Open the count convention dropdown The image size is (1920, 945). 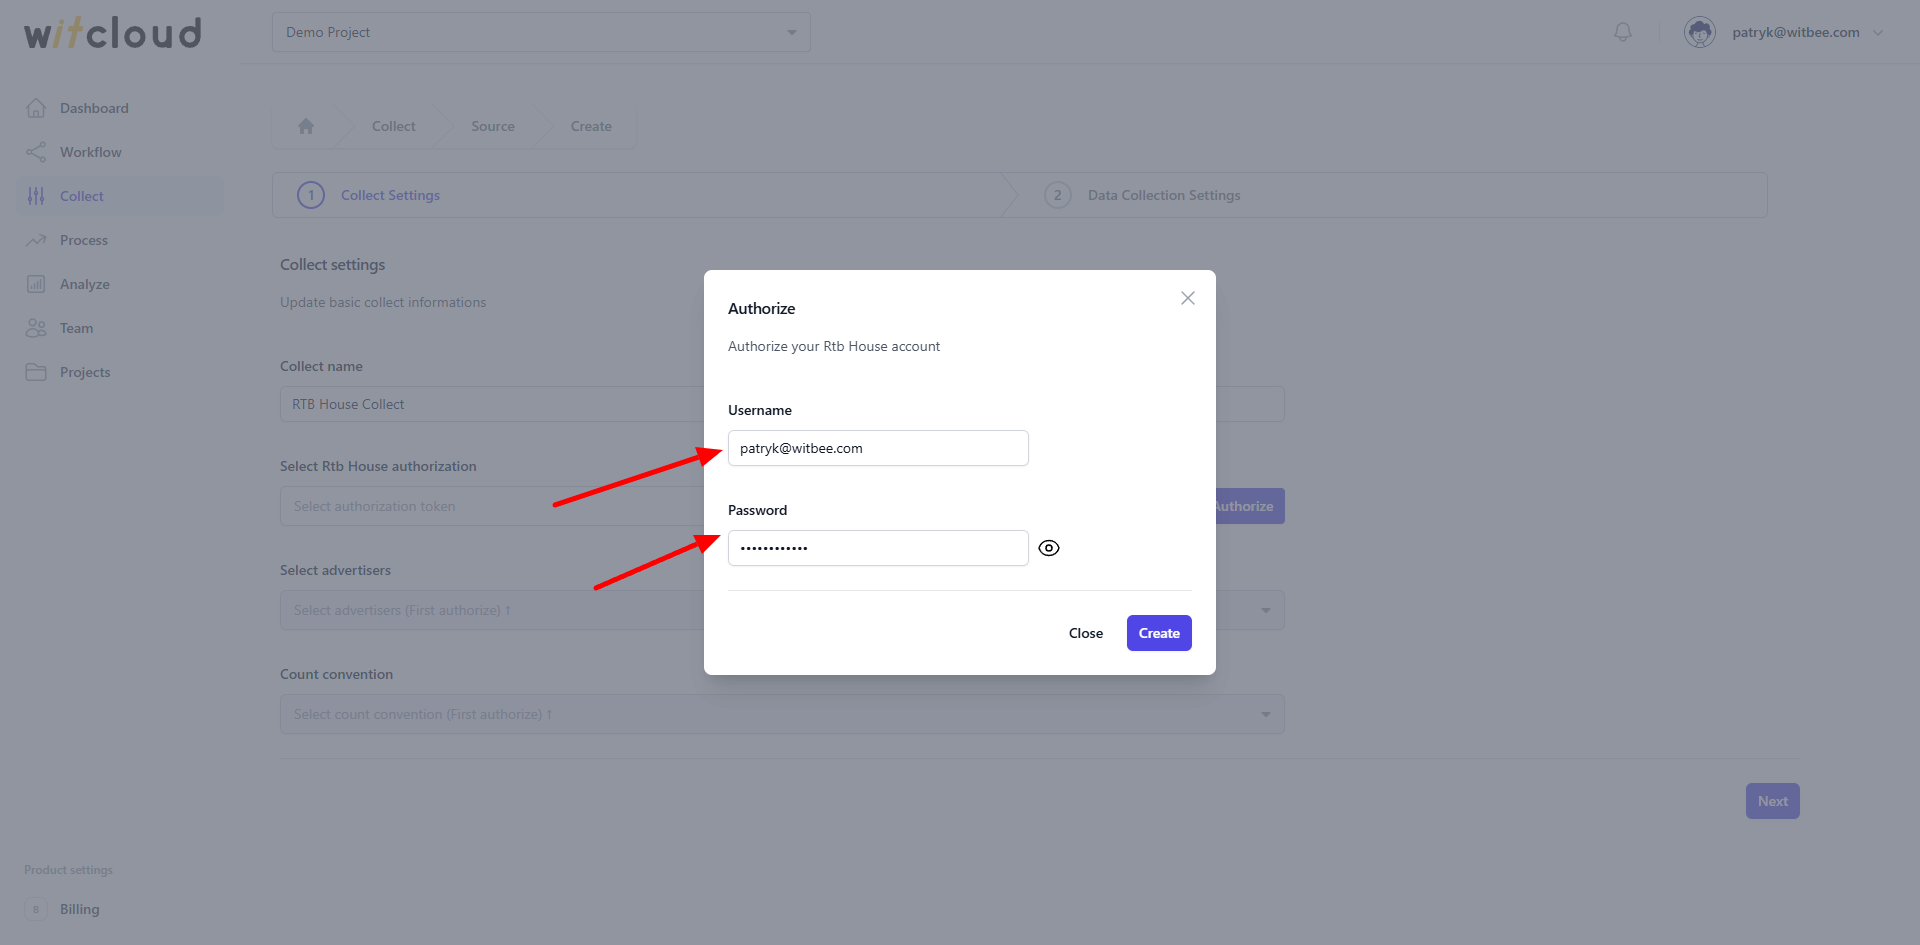[x=782, y=714]
